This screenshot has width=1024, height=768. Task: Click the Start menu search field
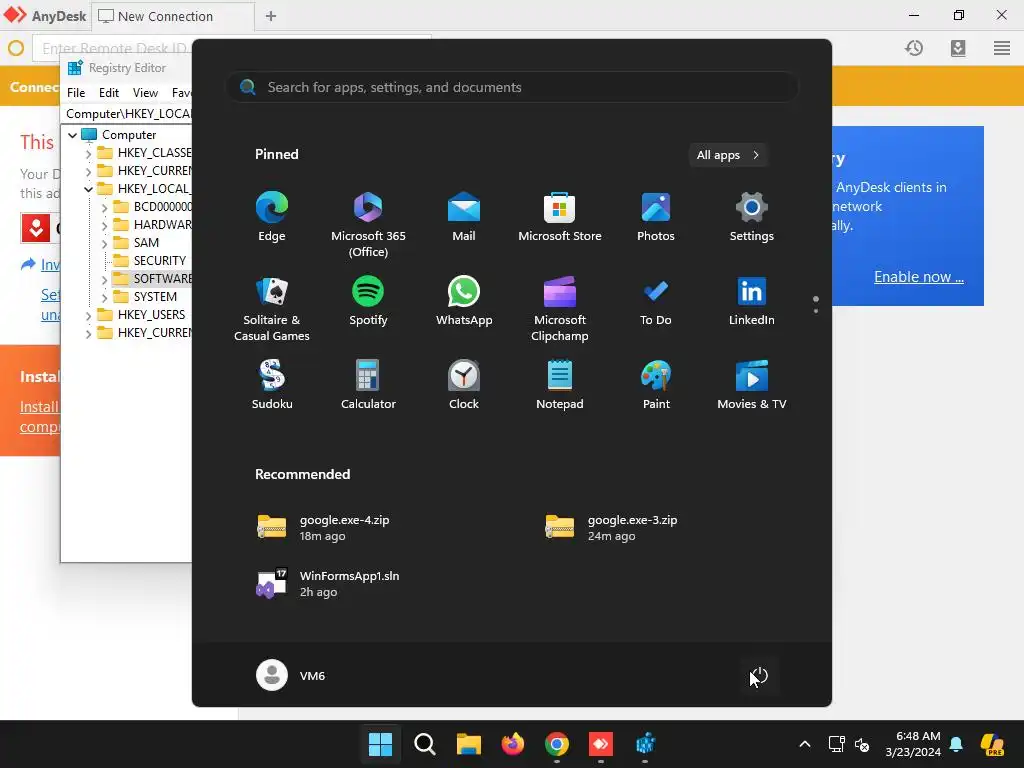(x=513, y=88)
